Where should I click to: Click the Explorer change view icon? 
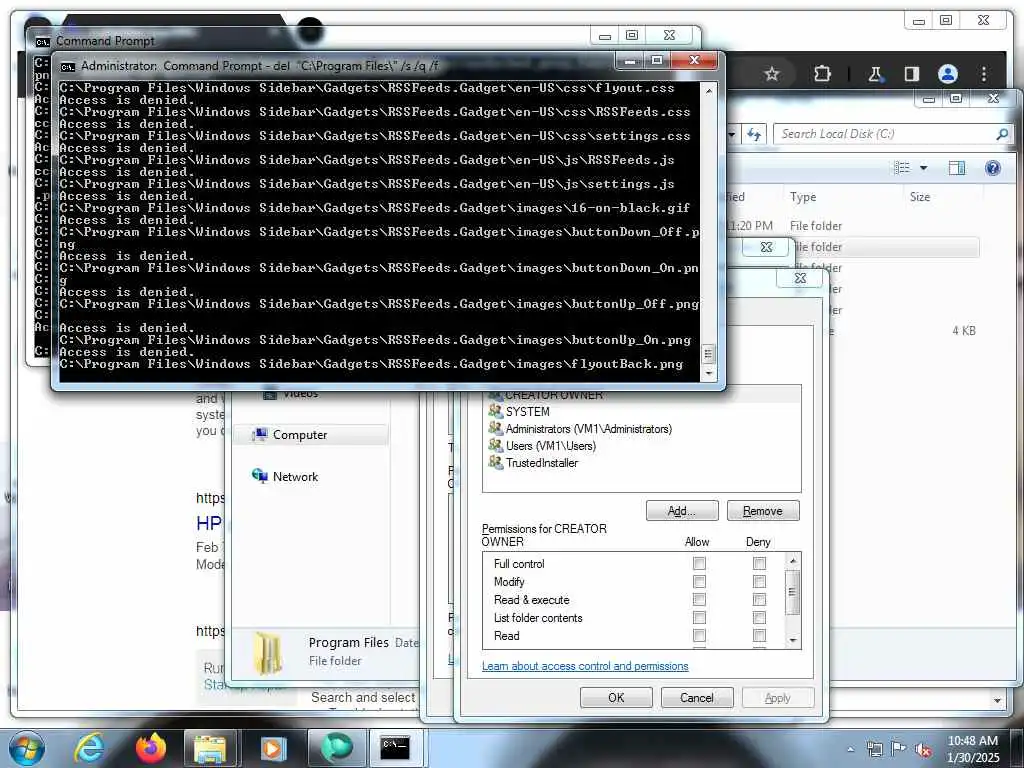tap(902, 168)
